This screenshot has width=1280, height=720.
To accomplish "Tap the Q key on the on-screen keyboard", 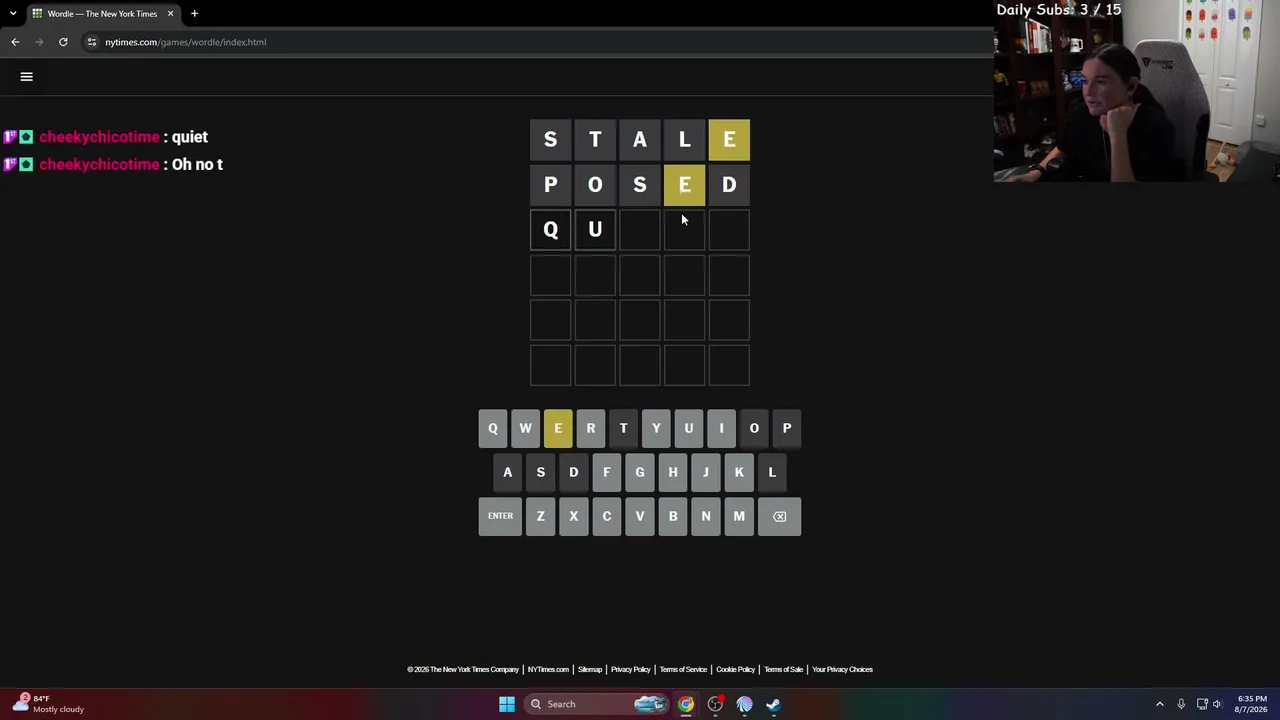I will pyautogui.click(x=493, y=428).
